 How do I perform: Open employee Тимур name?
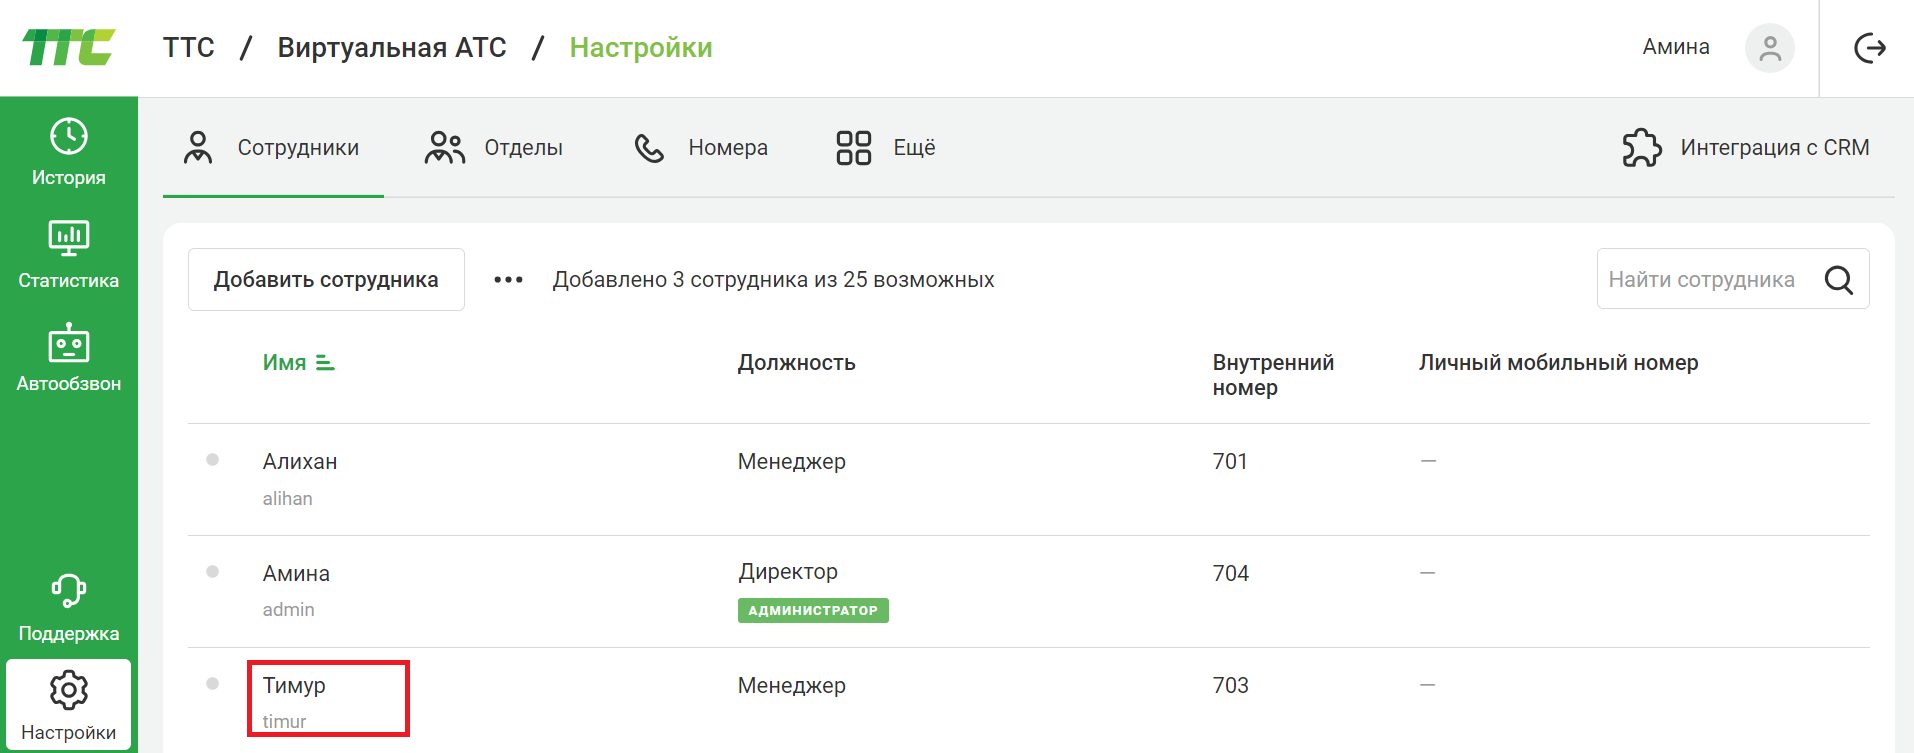pyautogui.click(x=294, y=685)
